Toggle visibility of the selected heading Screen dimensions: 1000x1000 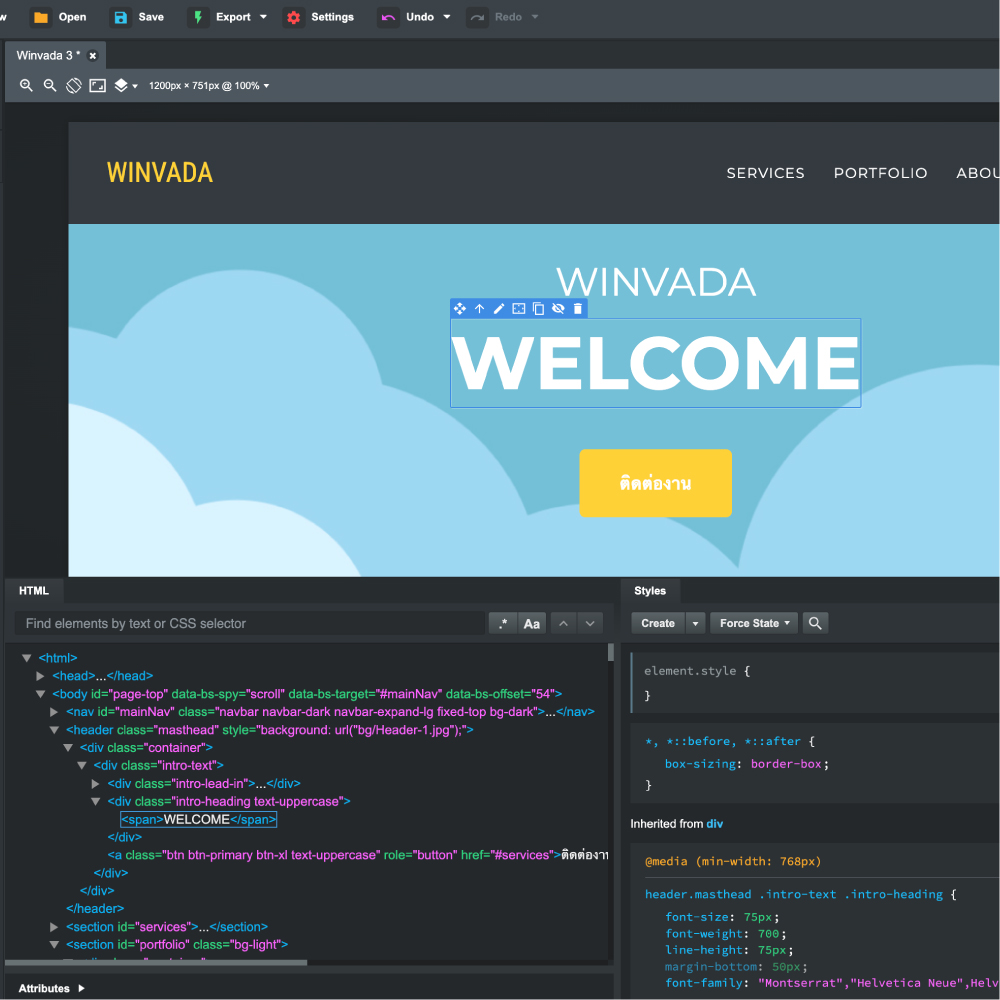click(558, 309)
